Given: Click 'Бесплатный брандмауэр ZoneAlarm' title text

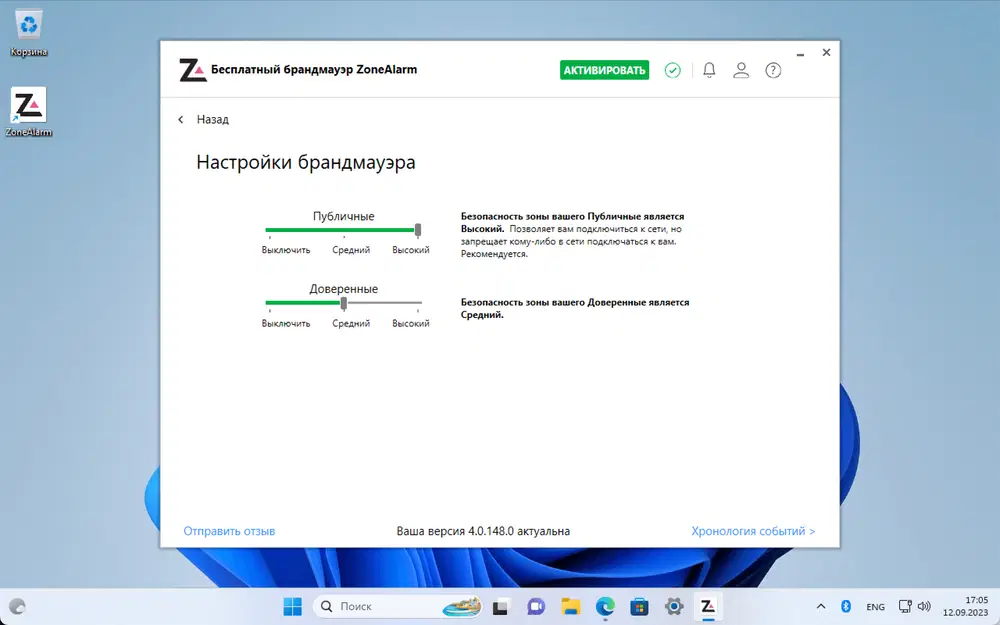Looking at the screenshot, I should click(x=314, y=70).
